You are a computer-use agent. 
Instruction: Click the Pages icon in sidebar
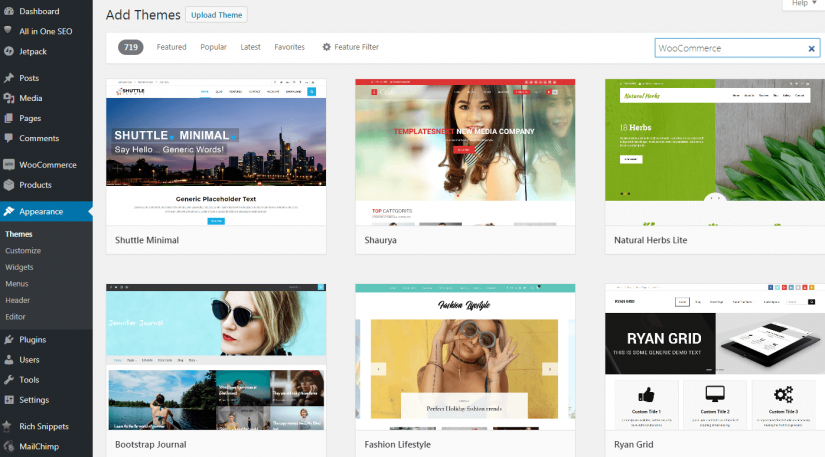click(x=9, y=118)
